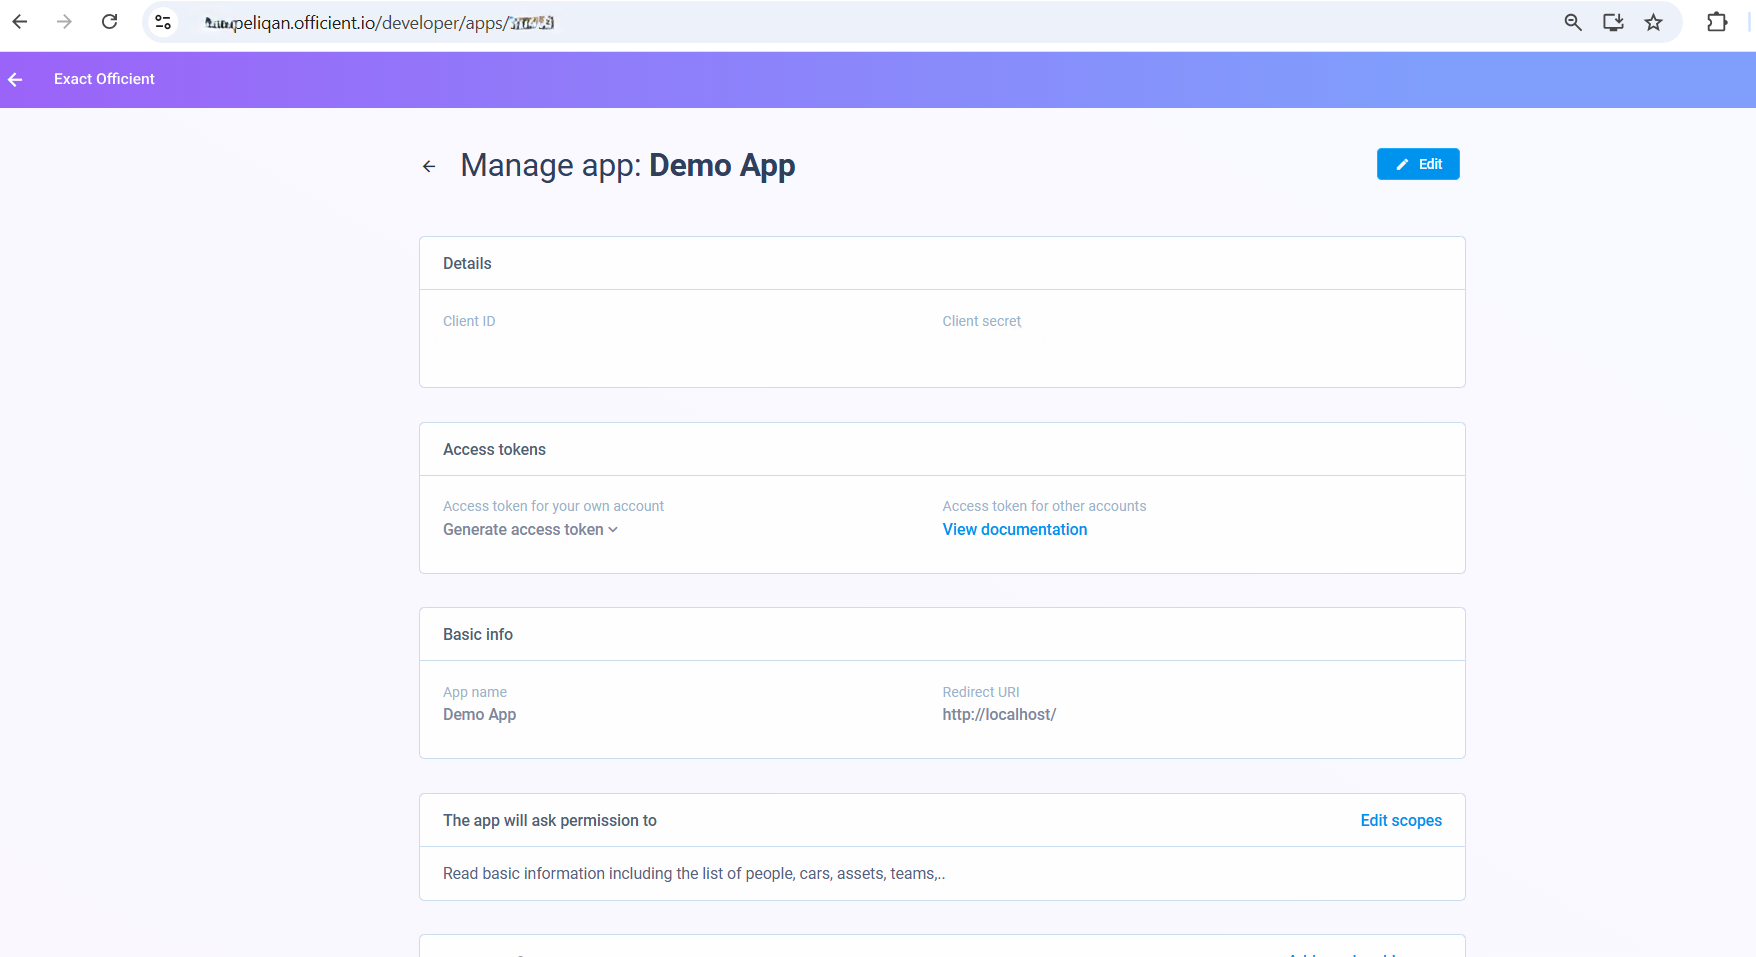Screen dimensions: 1756x957
Task: Click the Read basic information permission text
Action: (694, 874)
